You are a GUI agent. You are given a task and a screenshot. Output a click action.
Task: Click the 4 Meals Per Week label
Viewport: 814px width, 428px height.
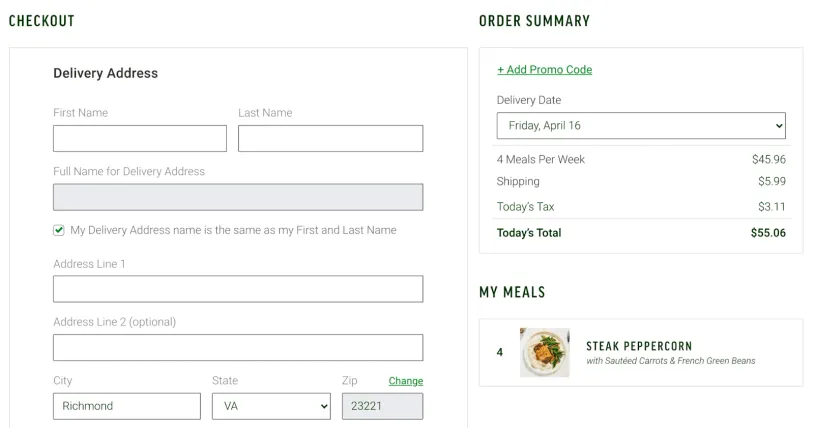541,159
